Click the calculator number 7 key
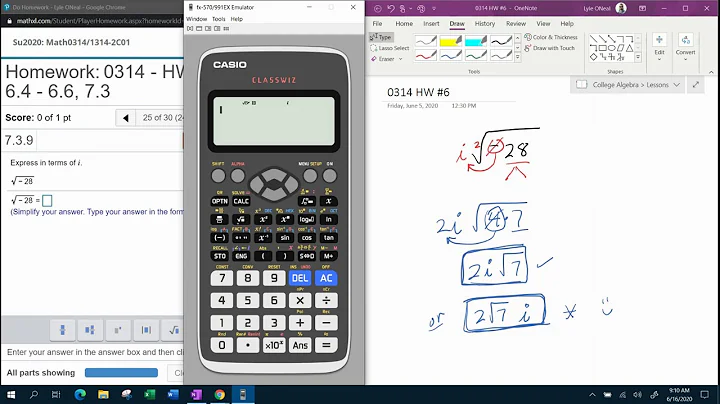Viewport: 720px width, 404px height. click(222, 278)
